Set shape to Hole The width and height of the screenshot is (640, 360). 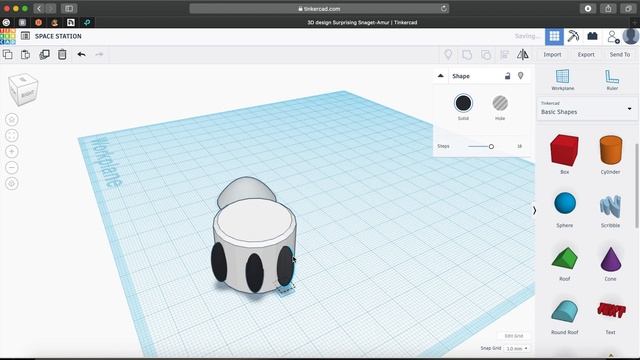[500, 103]
